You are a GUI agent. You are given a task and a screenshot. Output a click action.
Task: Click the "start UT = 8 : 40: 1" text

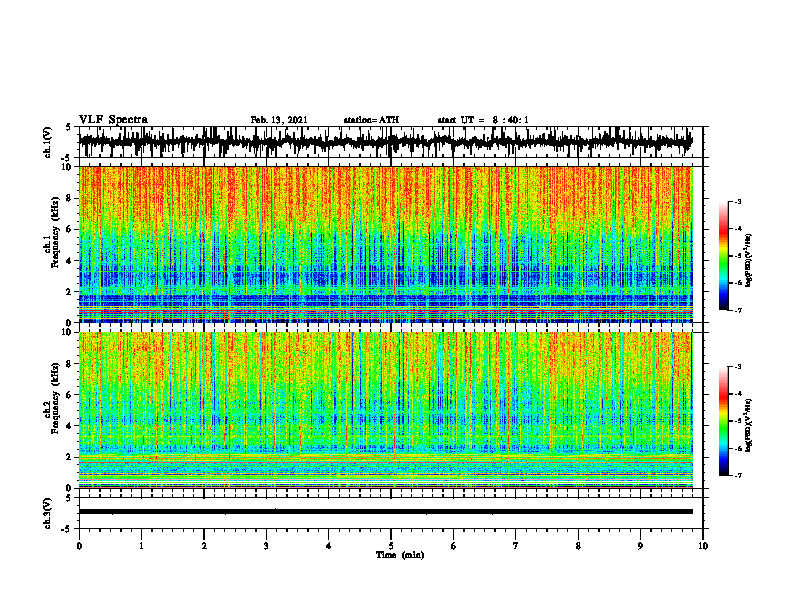(483, 120)
